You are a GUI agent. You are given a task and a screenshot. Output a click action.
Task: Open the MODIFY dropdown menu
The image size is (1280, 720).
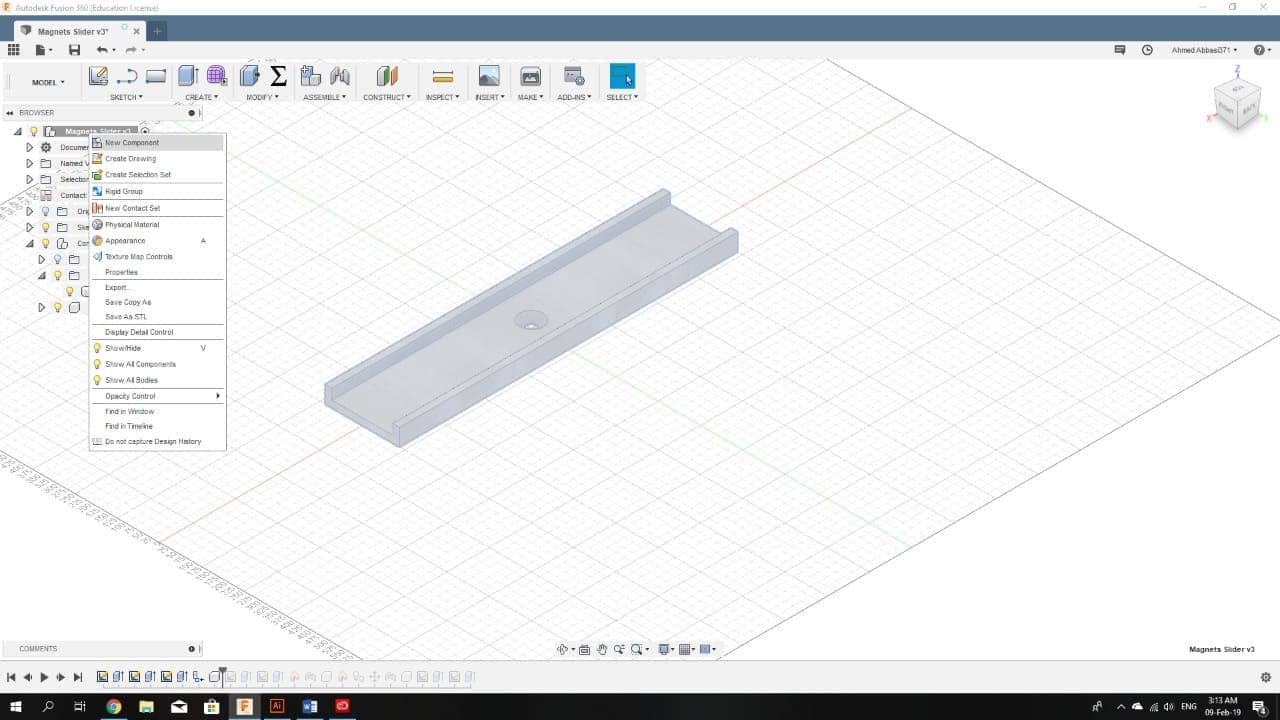(x=262, y=97)
